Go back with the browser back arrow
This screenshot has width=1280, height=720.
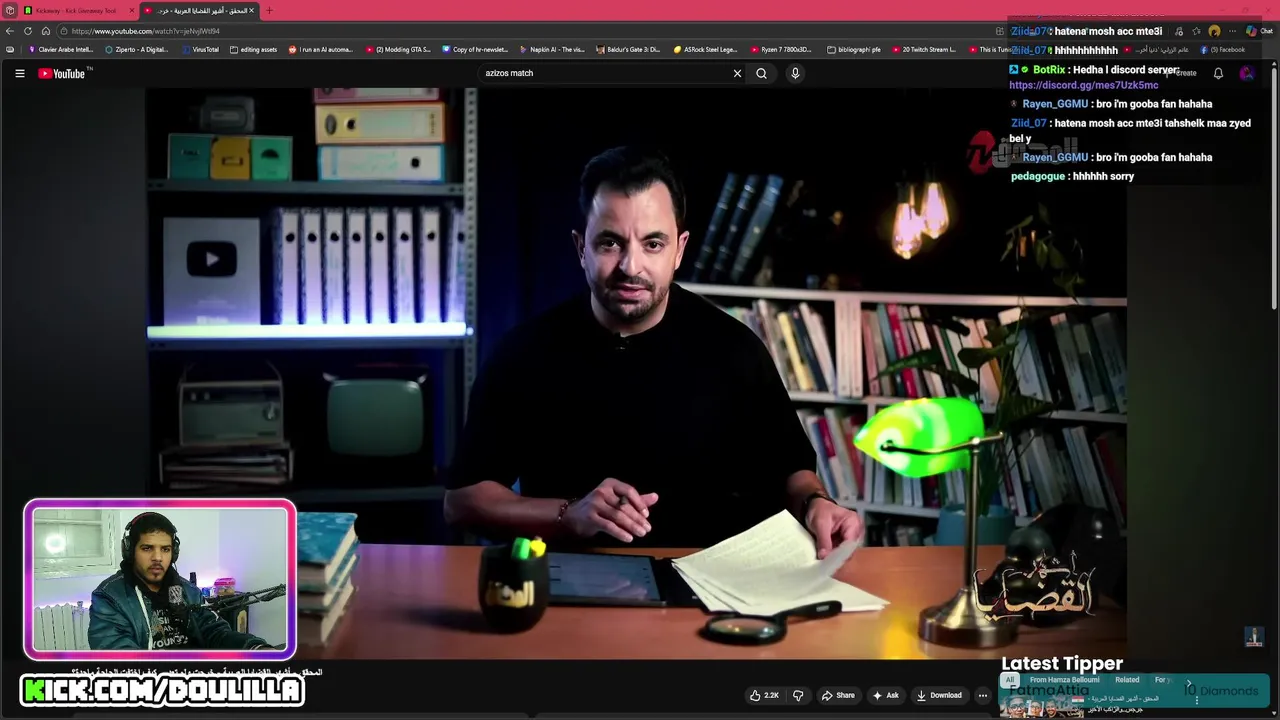(x=10, y=31)
